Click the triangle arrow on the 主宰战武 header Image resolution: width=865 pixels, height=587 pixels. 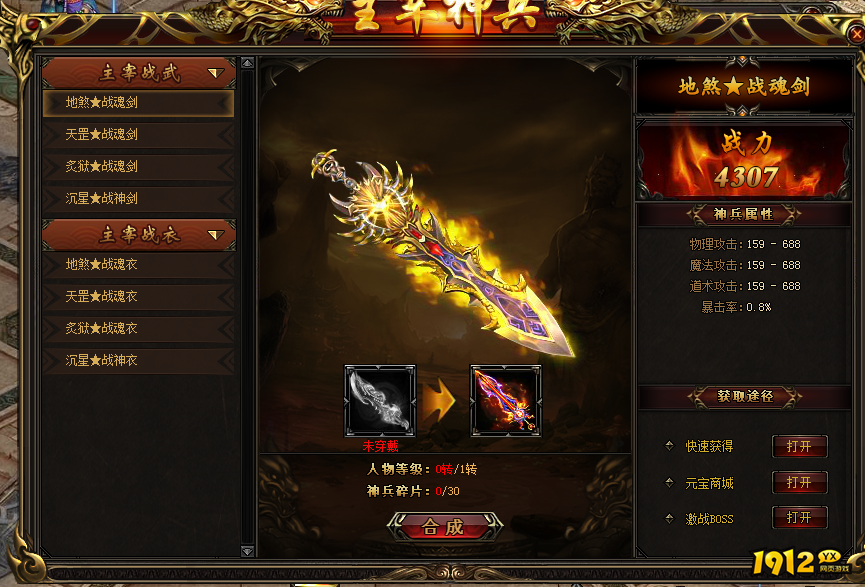click(x=215, y=73)
